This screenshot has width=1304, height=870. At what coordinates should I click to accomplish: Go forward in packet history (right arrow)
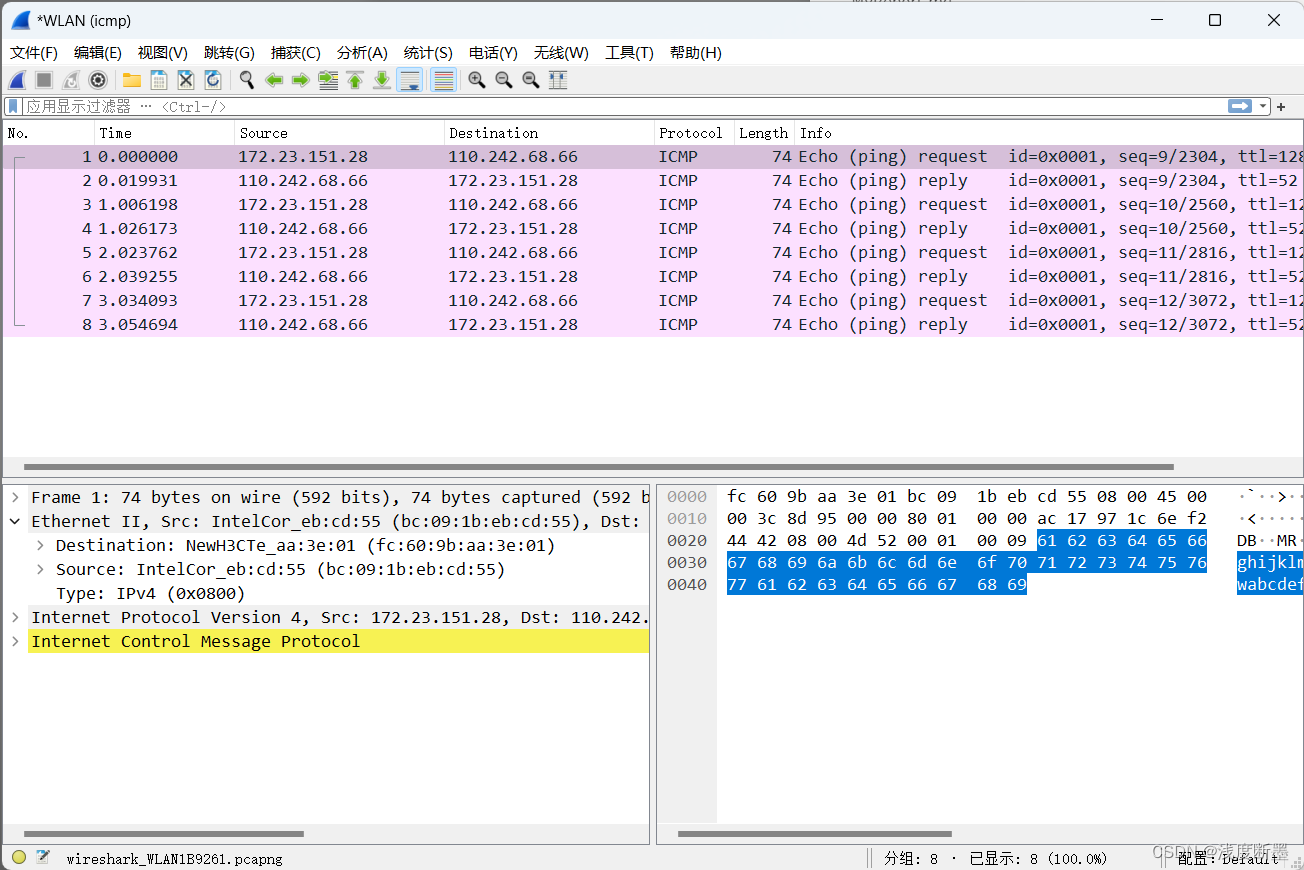300,80
